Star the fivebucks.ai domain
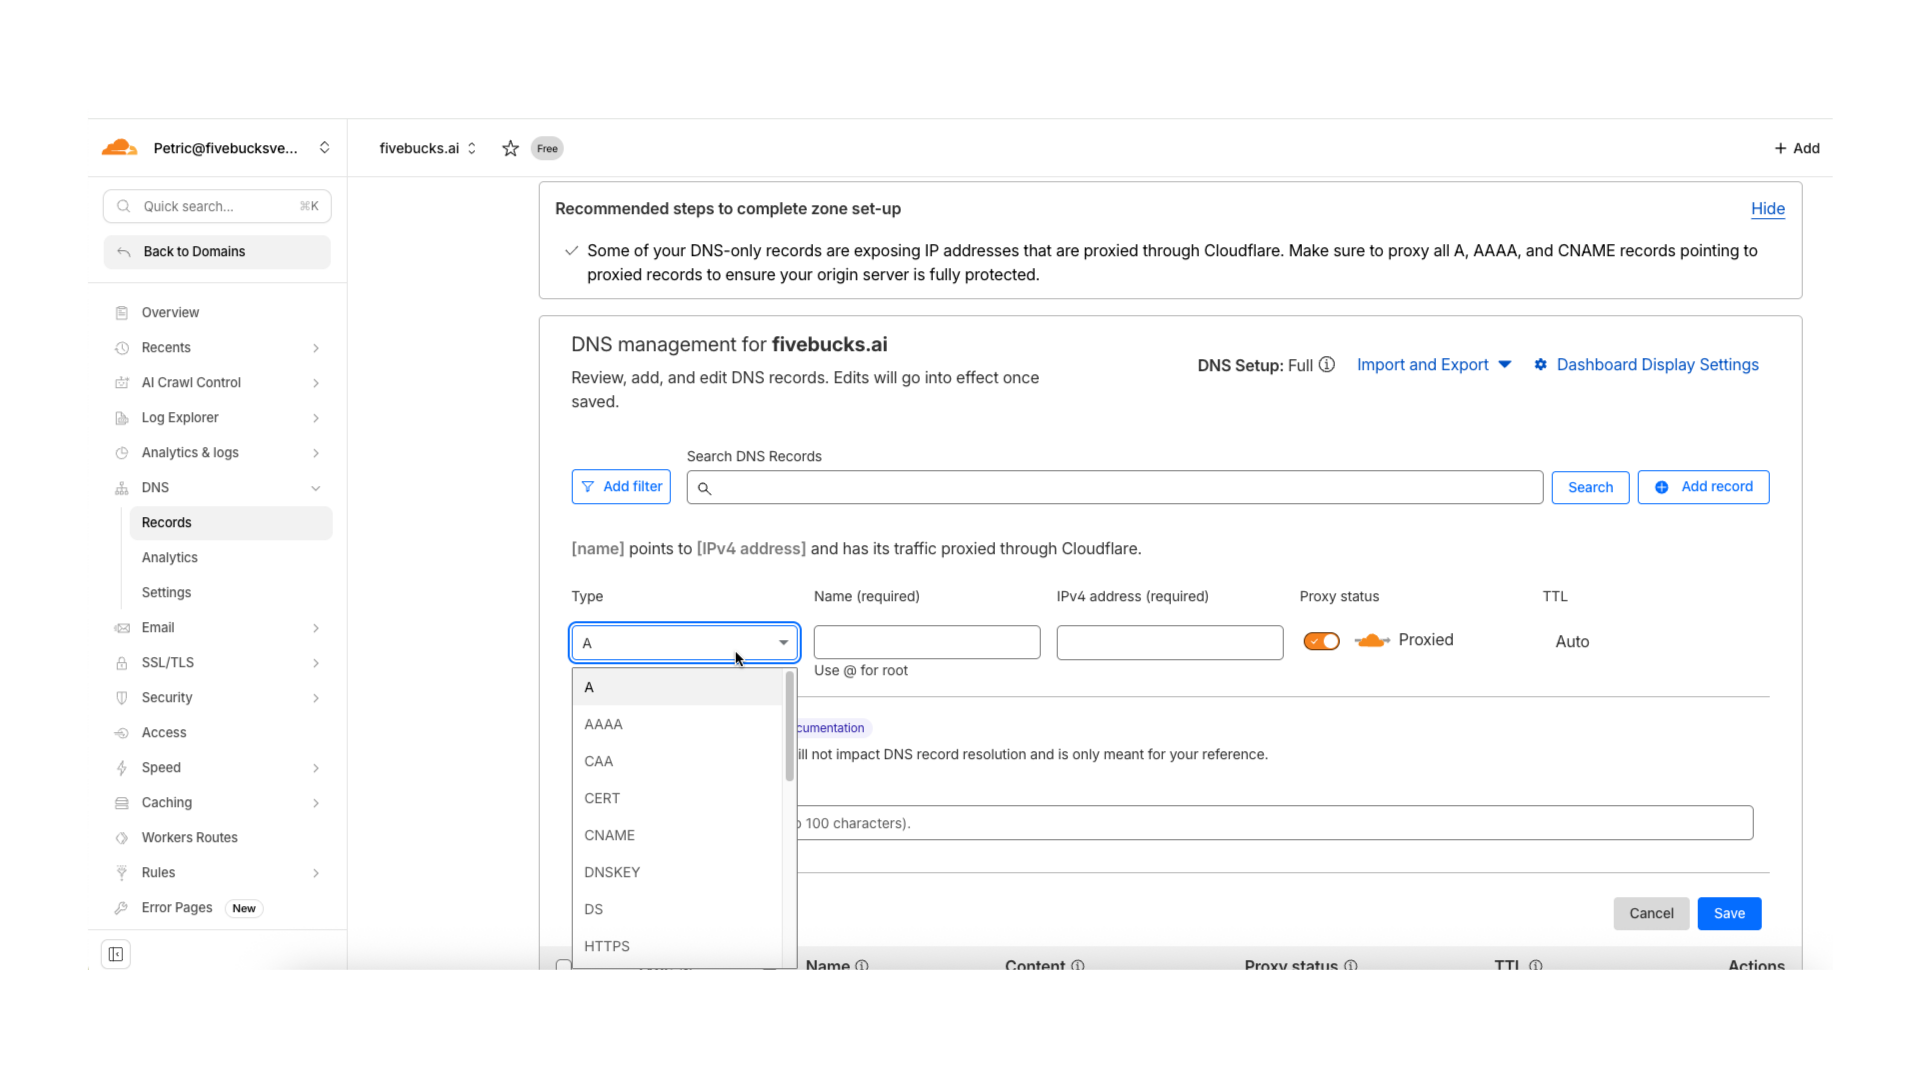 point(510,148)
